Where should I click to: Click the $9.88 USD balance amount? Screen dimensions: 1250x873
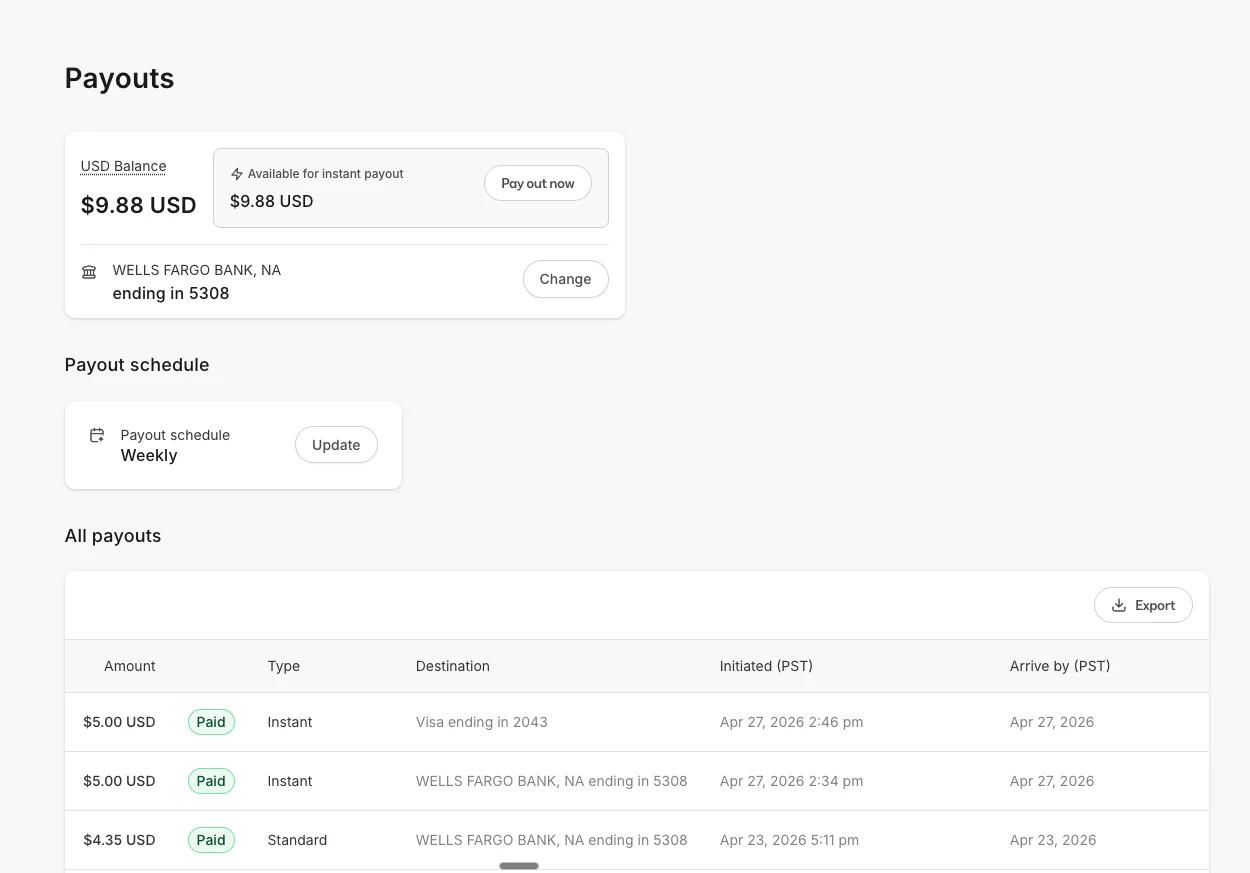coord(138,205)
